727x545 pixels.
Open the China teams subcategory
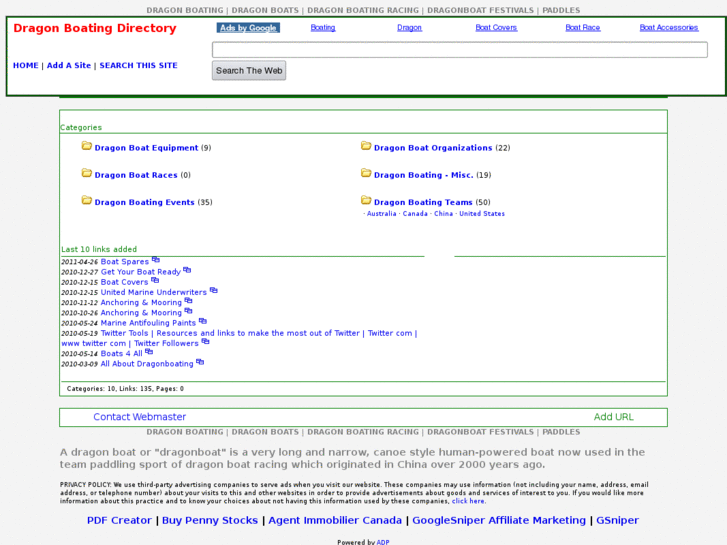tap(443, 214)
